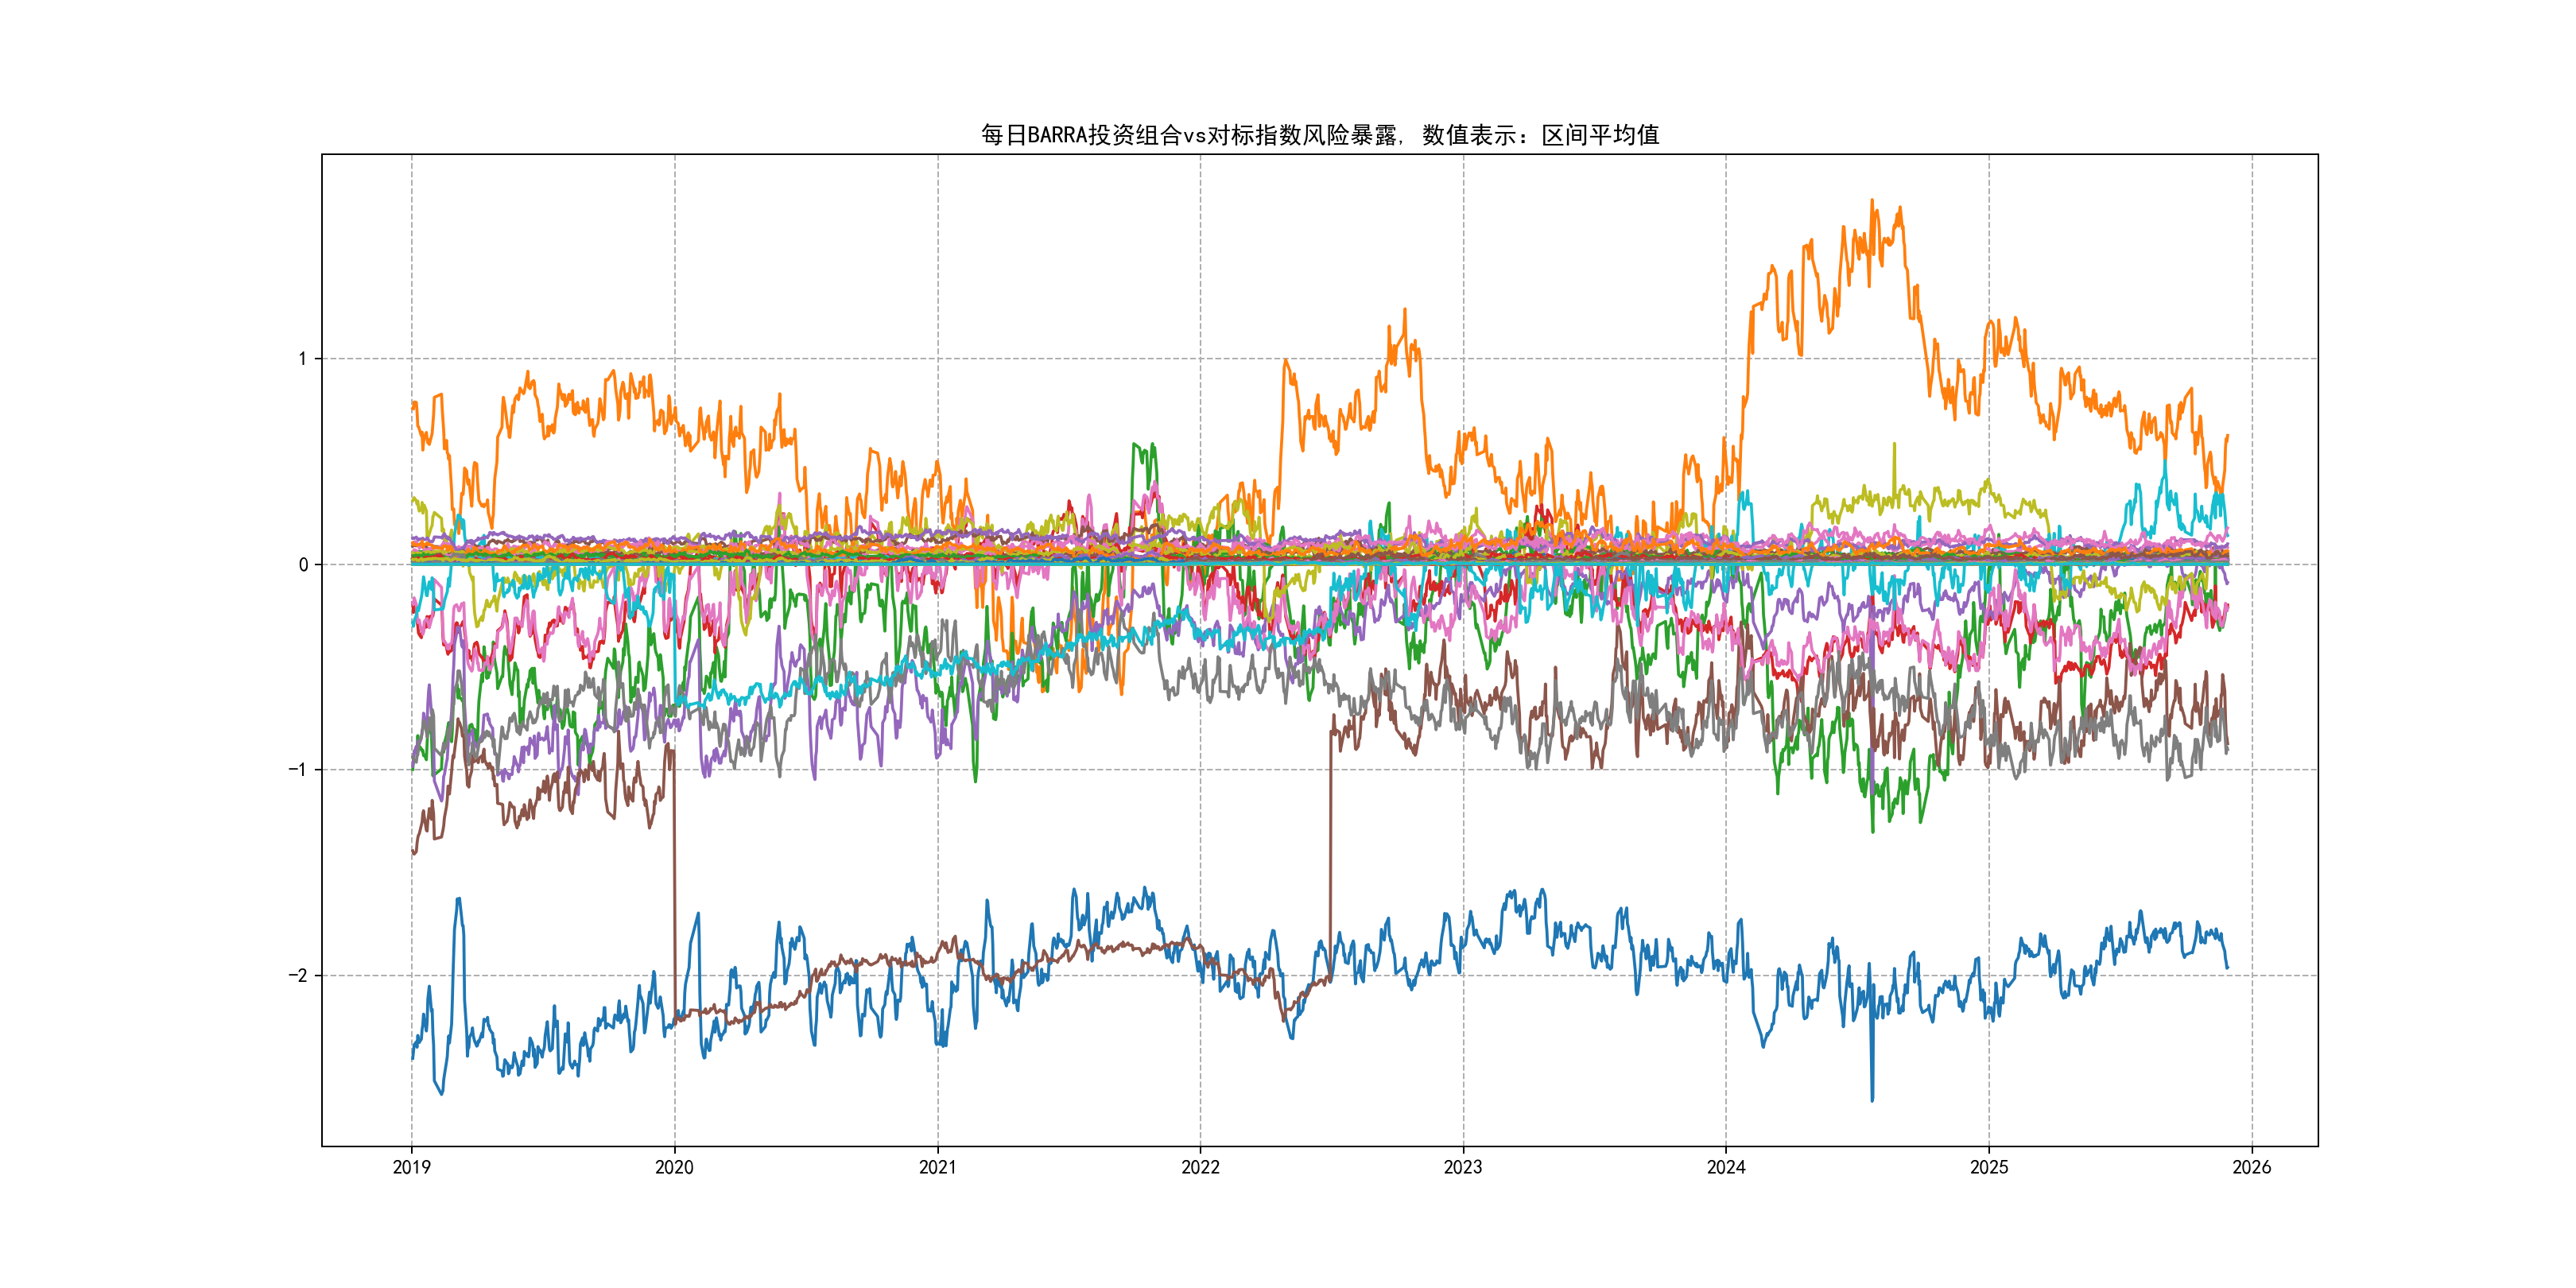
Task: Click the y-axis tick label 1
Action: 302,359
